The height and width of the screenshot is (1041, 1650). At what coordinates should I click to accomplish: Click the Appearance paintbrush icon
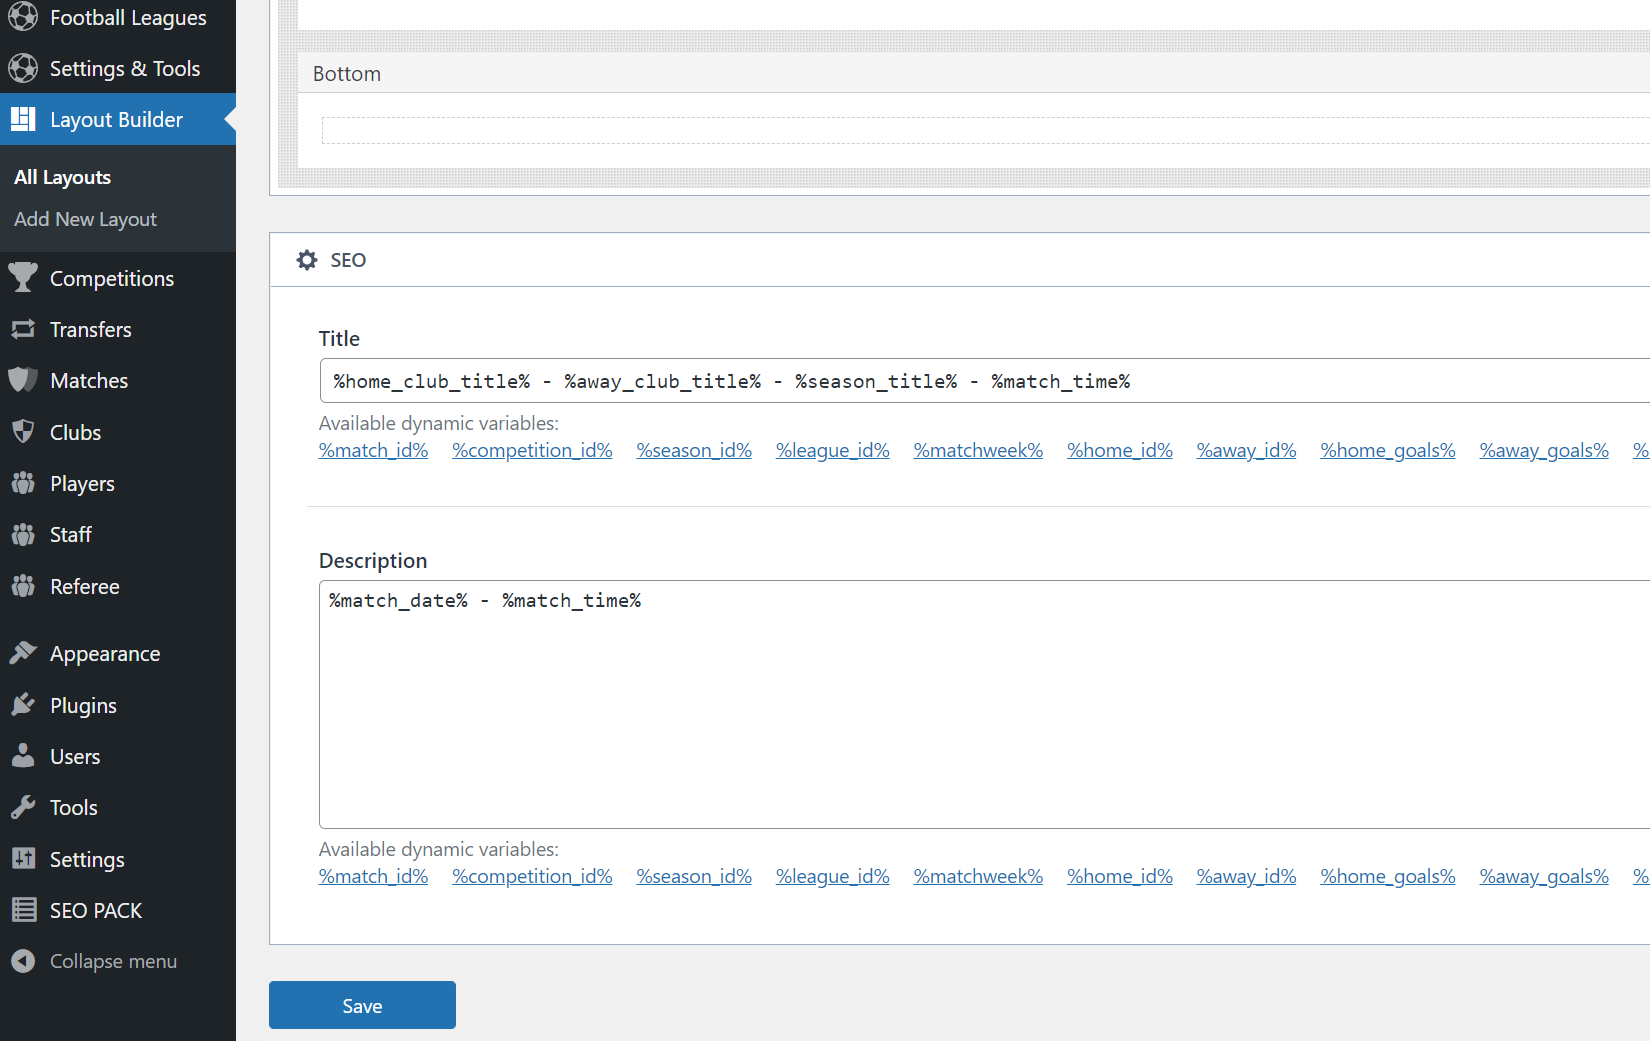(23, 653)
